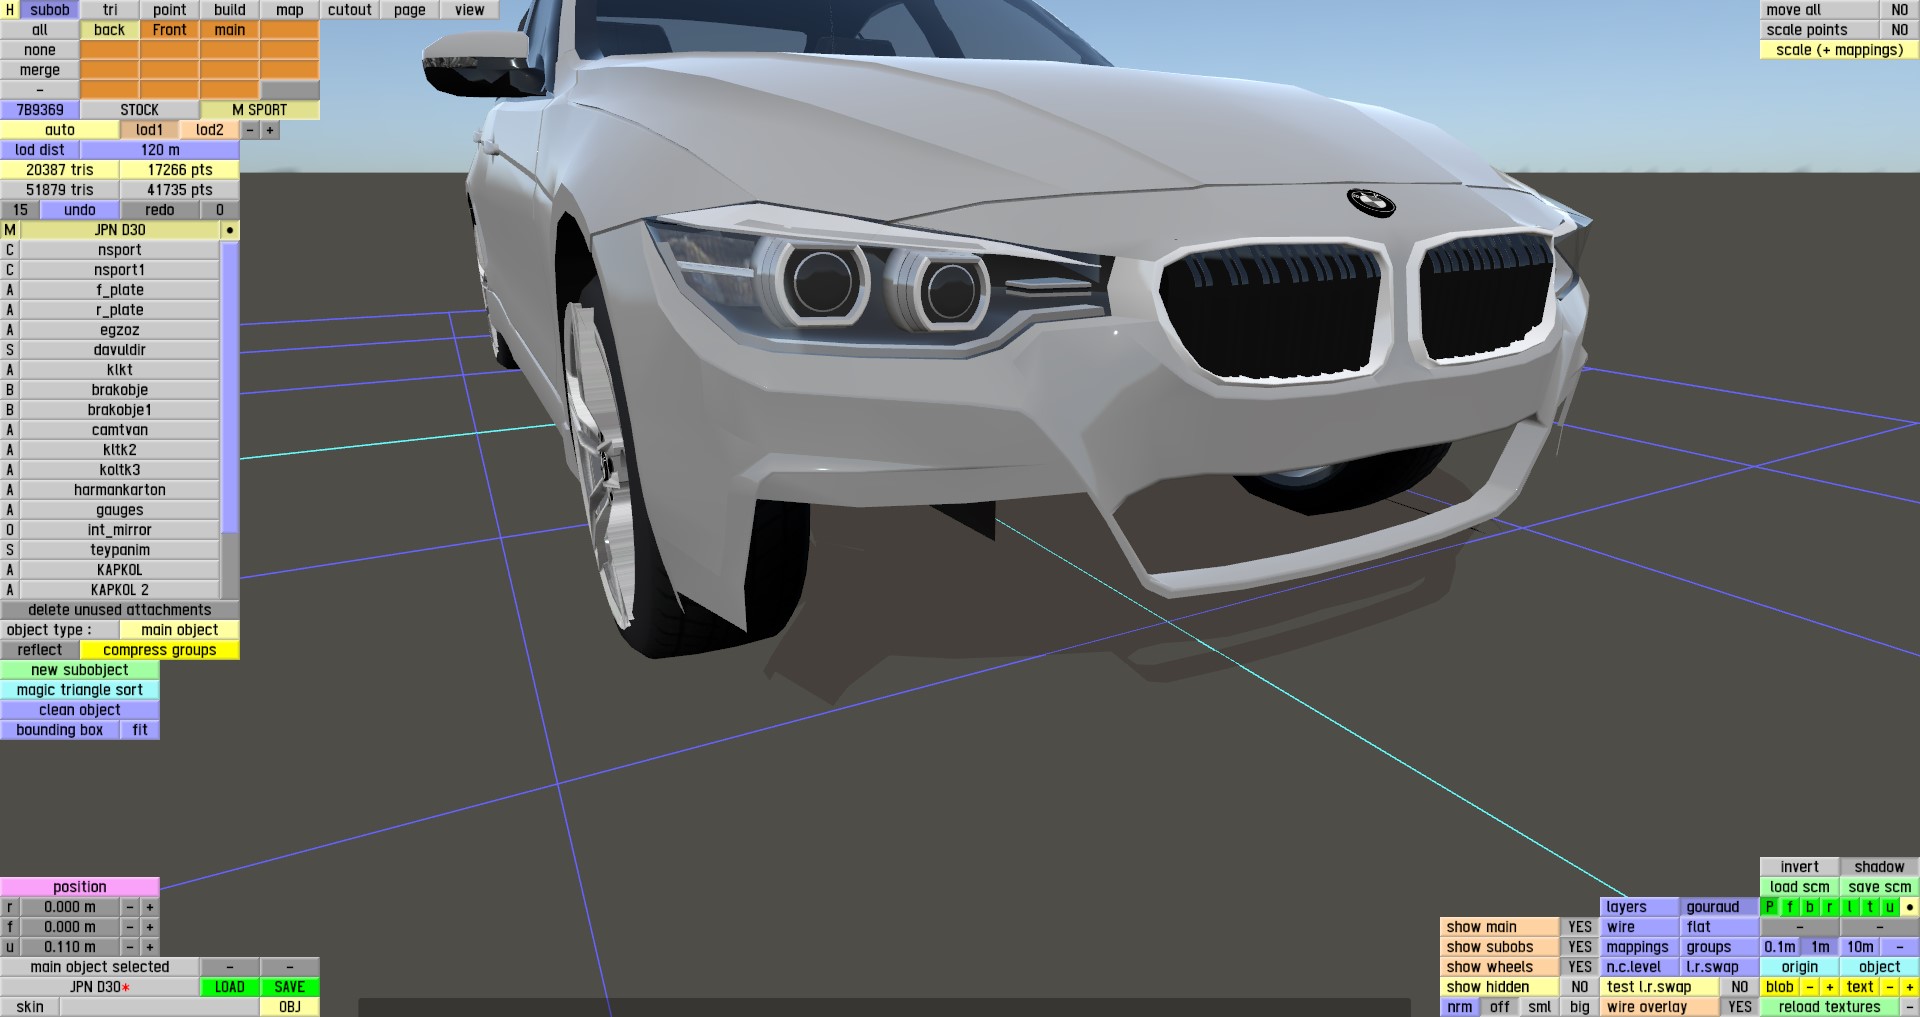This screenshot has height=1017, width=1920.
Task: Switch to tri mode
Action: click(110, 10)
